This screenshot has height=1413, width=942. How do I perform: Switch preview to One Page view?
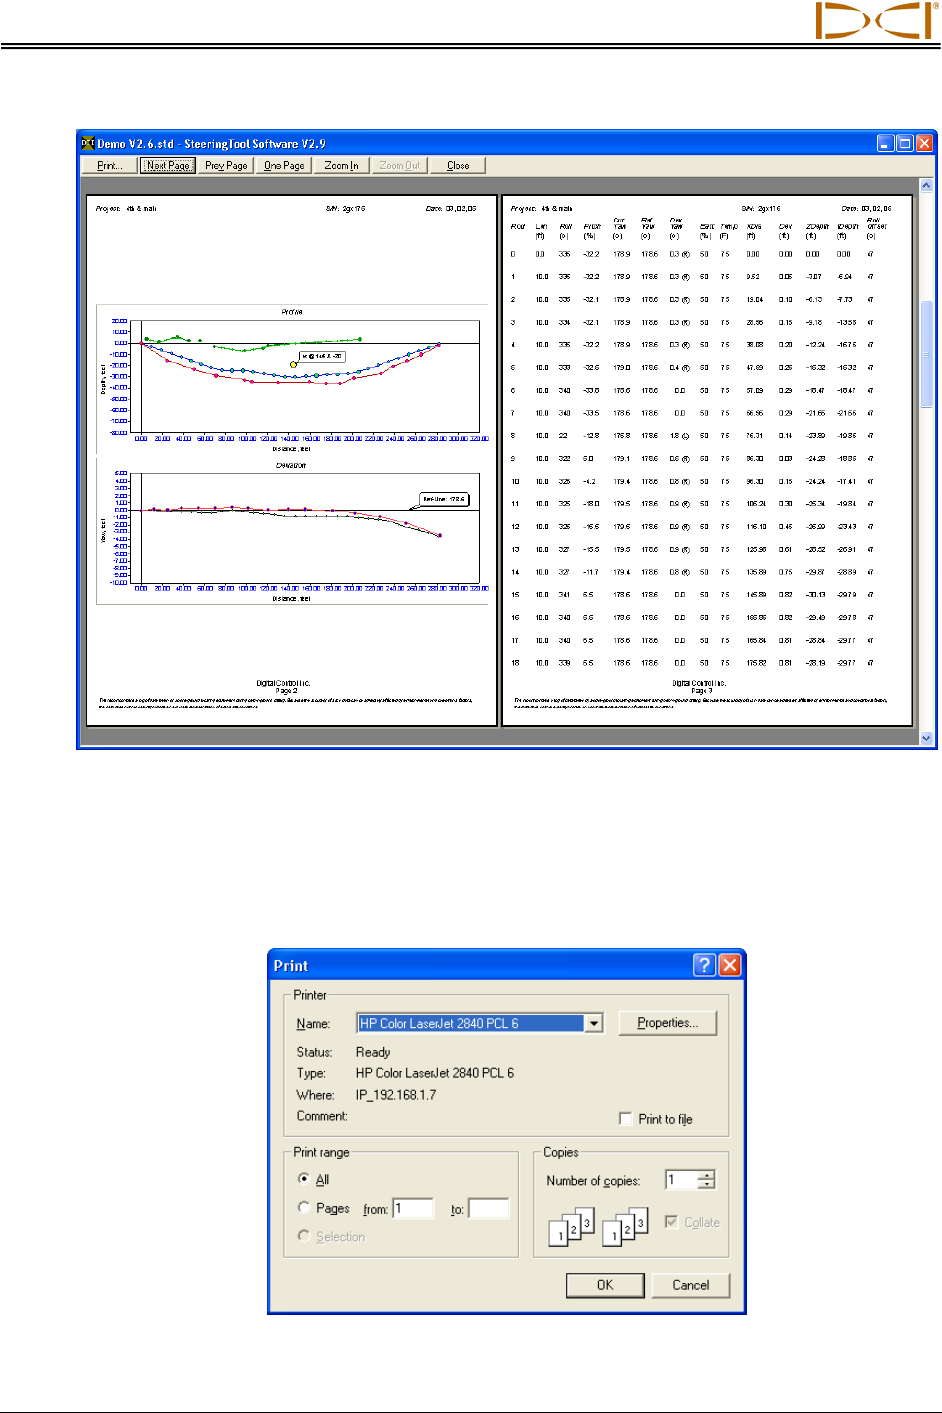[x=284, y=166]
